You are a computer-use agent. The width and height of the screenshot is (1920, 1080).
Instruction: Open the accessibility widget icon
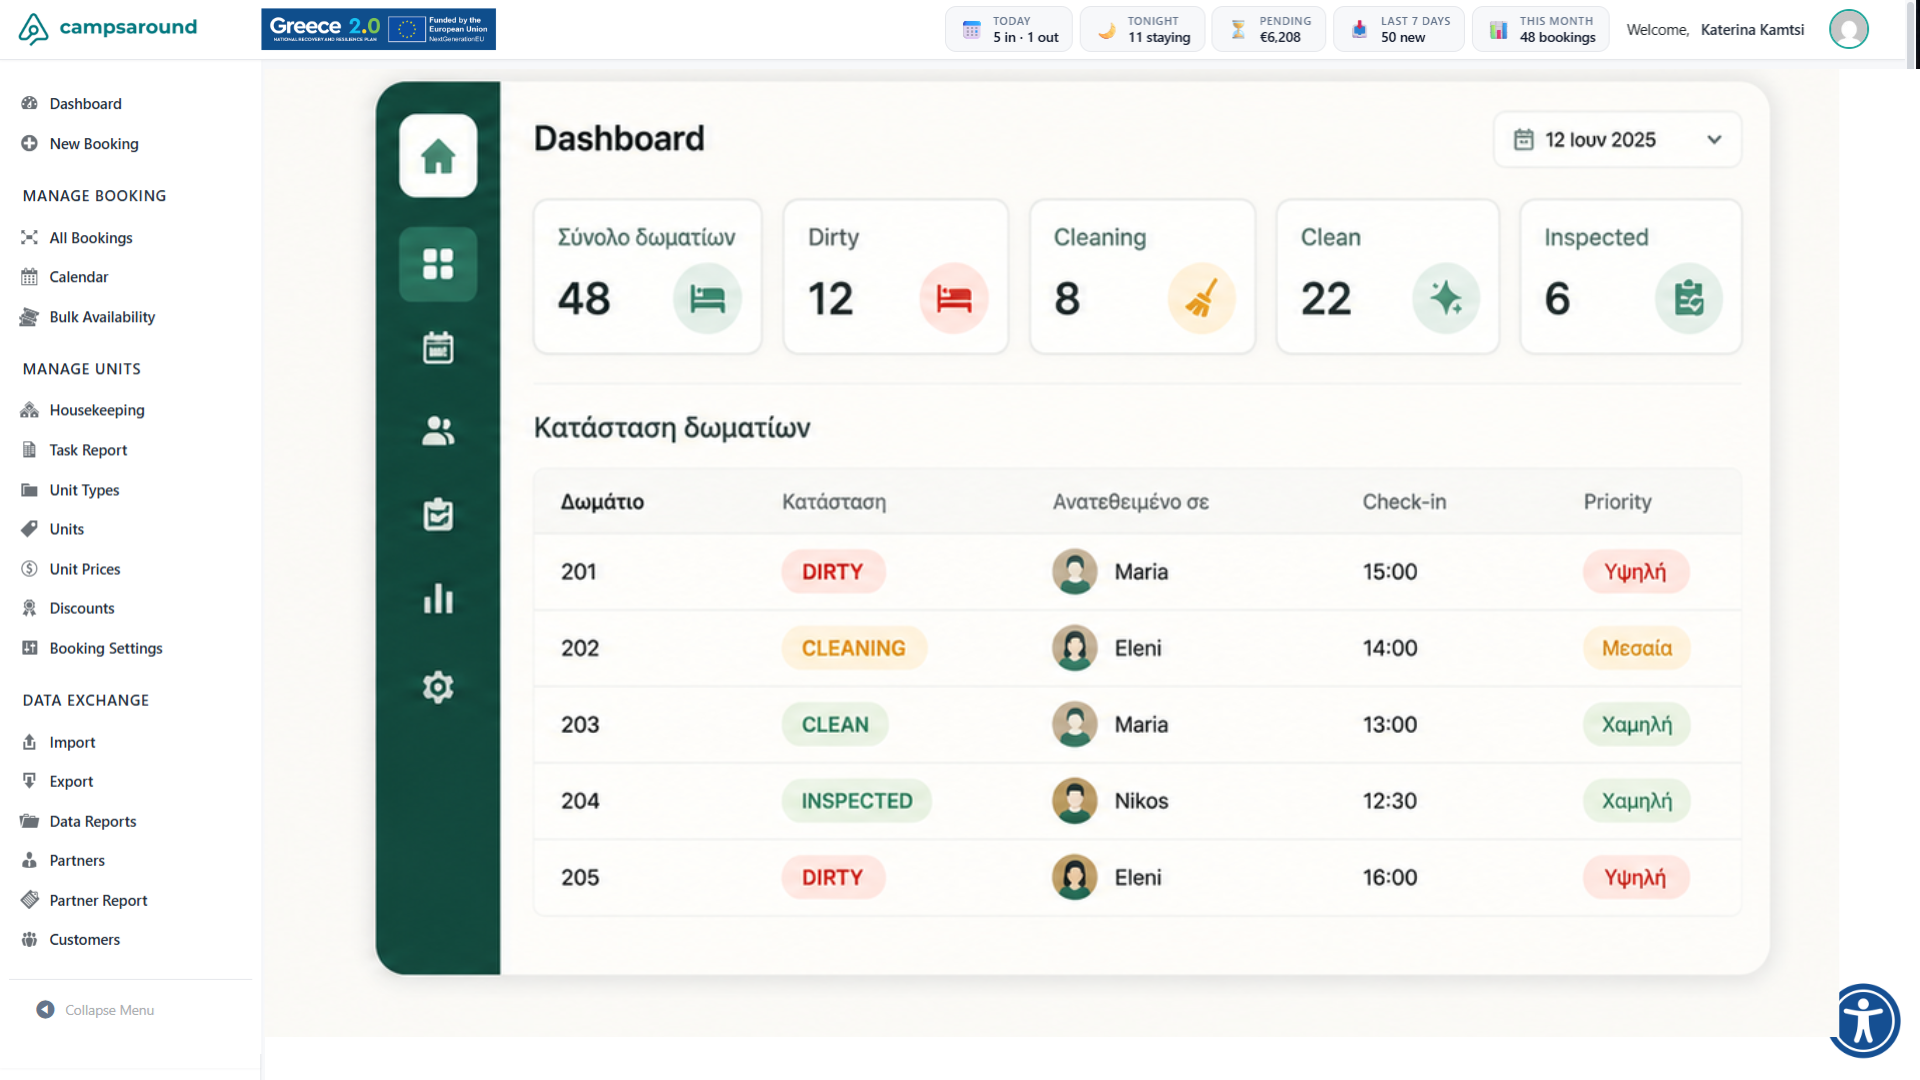tap(1864, 1021)
